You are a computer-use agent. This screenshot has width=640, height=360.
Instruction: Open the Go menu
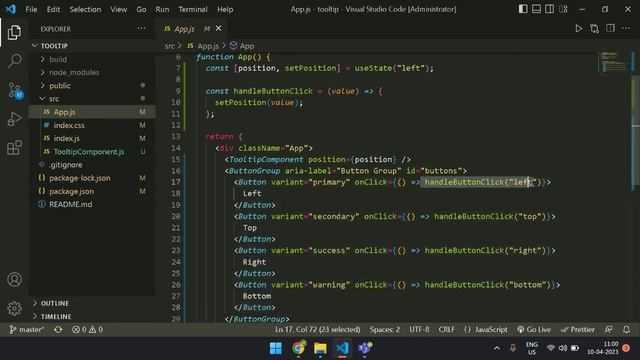tap(141, 9)
